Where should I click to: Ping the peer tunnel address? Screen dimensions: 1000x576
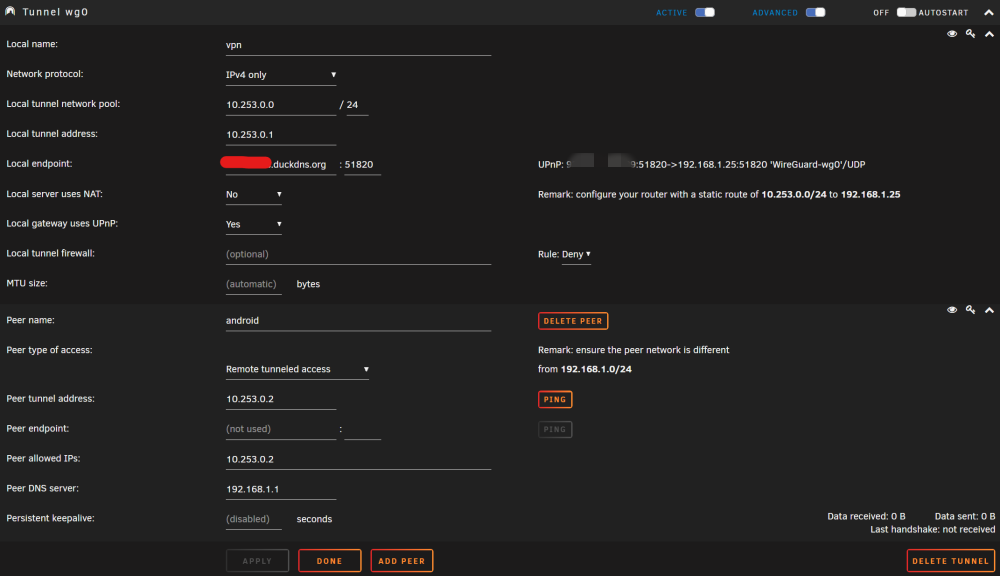[x=555, y=399]
